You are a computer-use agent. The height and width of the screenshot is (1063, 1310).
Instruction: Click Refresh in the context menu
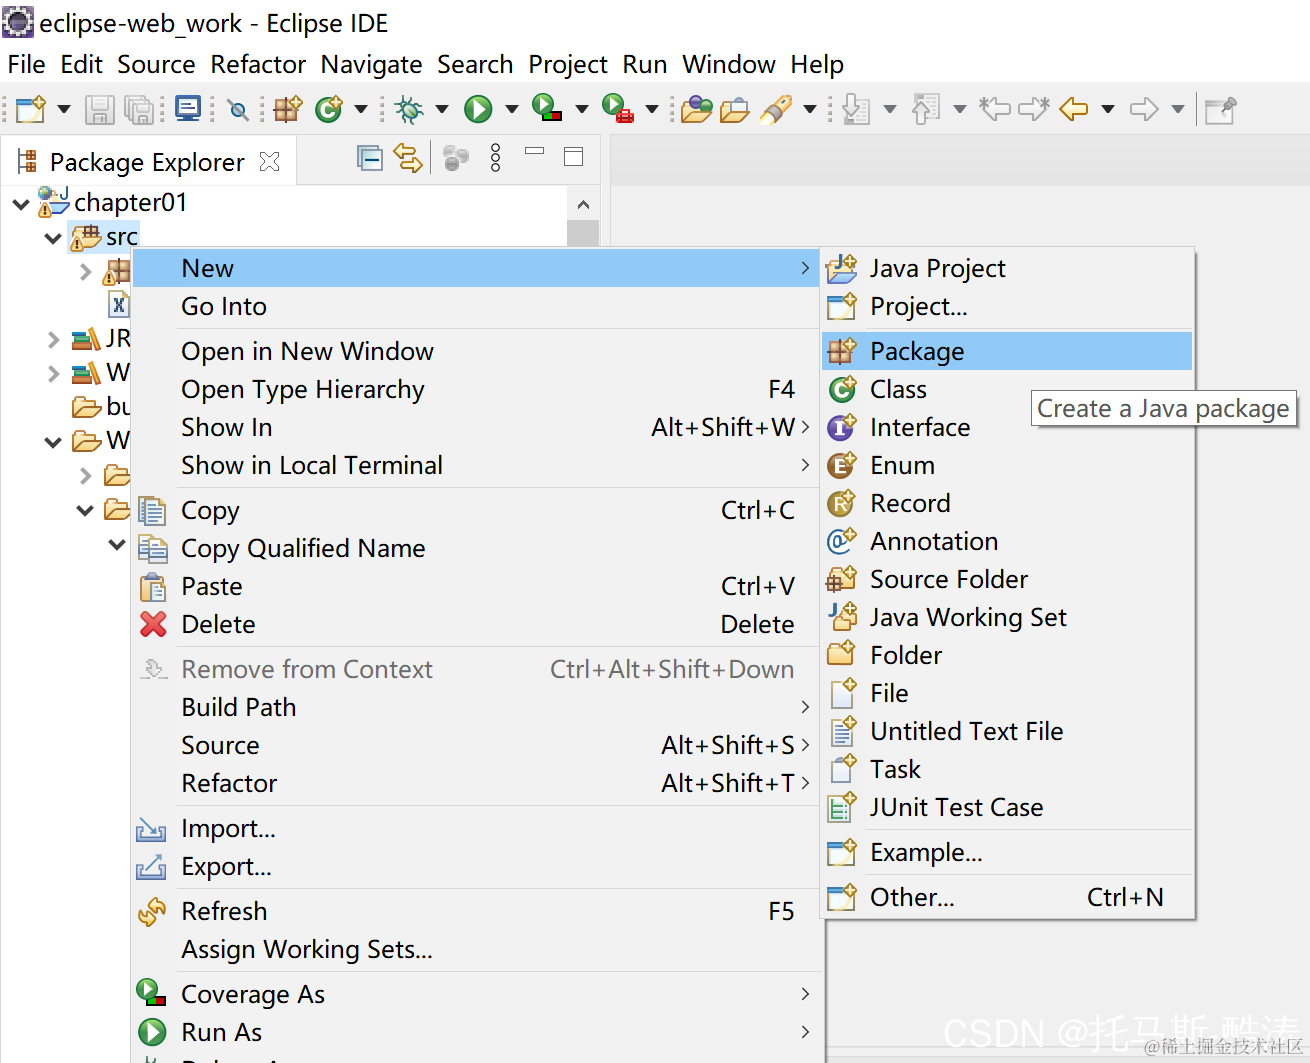click(476, 911)
